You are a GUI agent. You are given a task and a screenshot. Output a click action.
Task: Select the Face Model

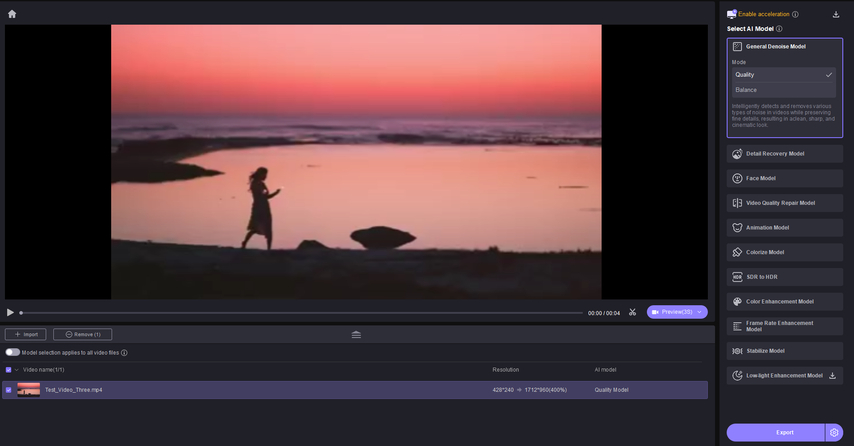pyautogui.click(x=784, y=178)
